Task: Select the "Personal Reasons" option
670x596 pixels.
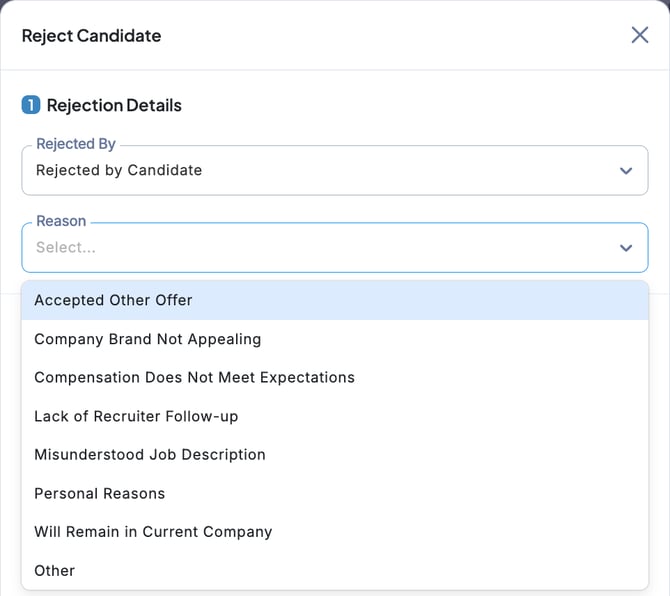Action: pos(99,494)
